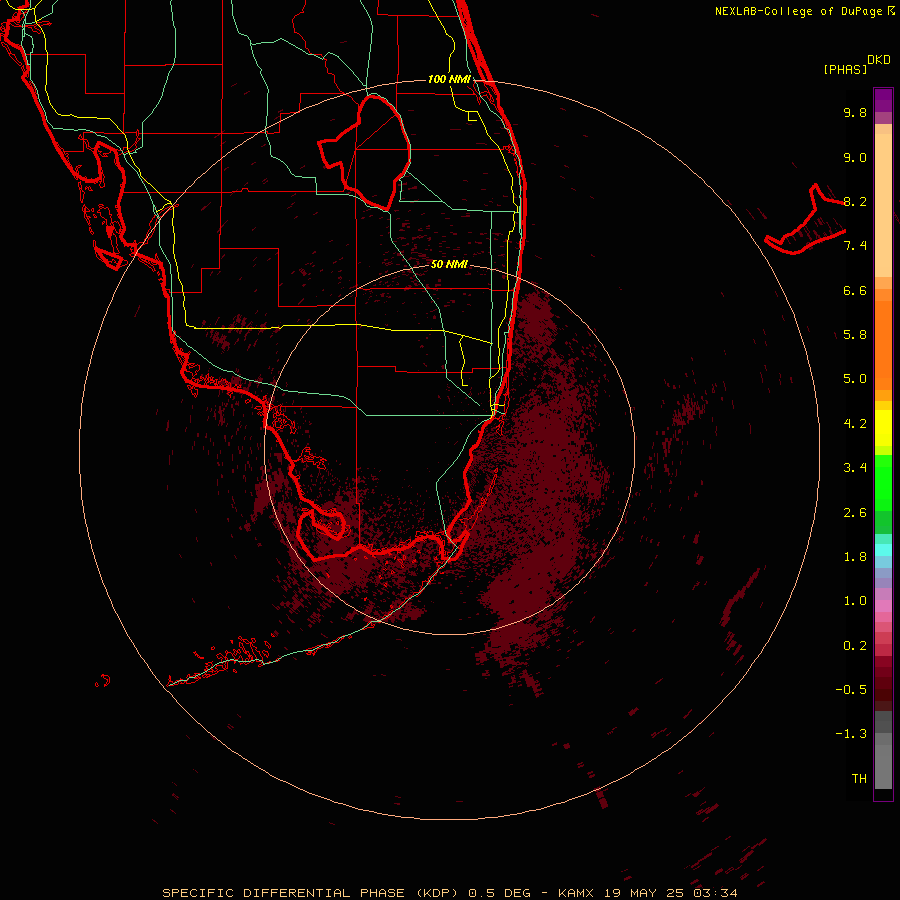Image resolution: width=900 pixels, height=900 pixels.
Task: Pick the large peach segment of the color bar
Action: 883,205
